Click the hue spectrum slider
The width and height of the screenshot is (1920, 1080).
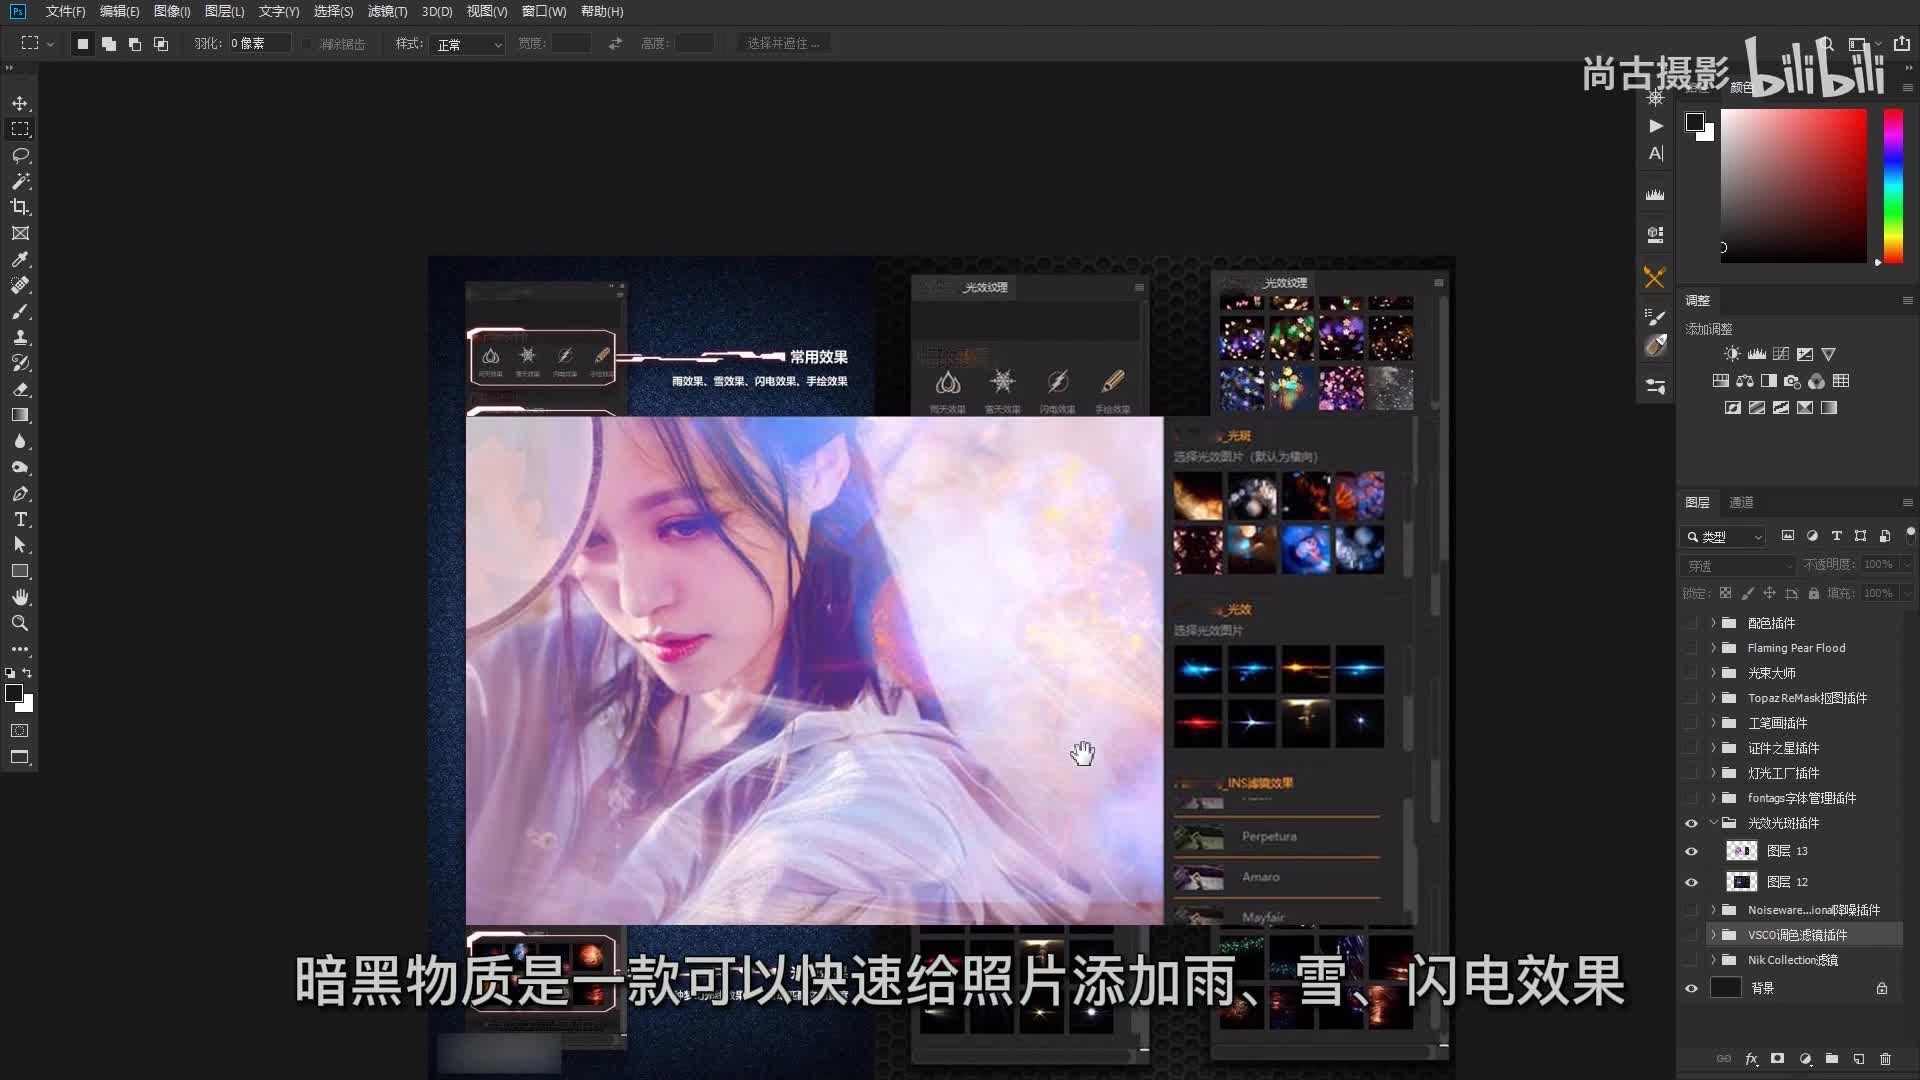click(1893, 185)
